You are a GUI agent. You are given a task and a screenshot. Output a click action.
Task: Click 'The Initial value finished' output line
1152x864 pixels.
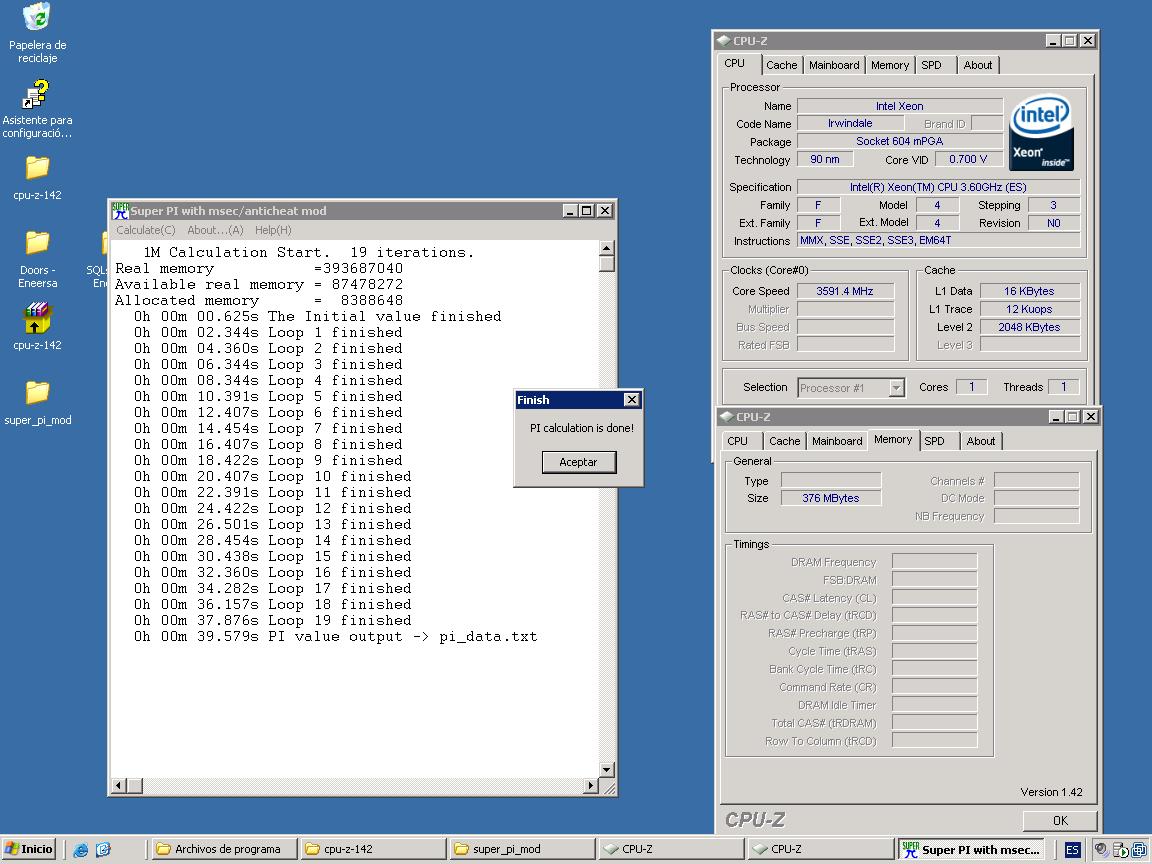point(317,316)
